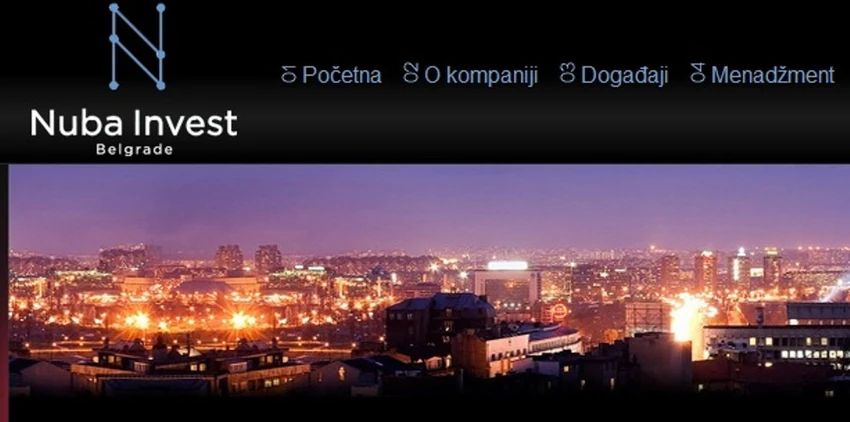
Task: Click the "01" number beside Početna
Action: click(289, 74)
